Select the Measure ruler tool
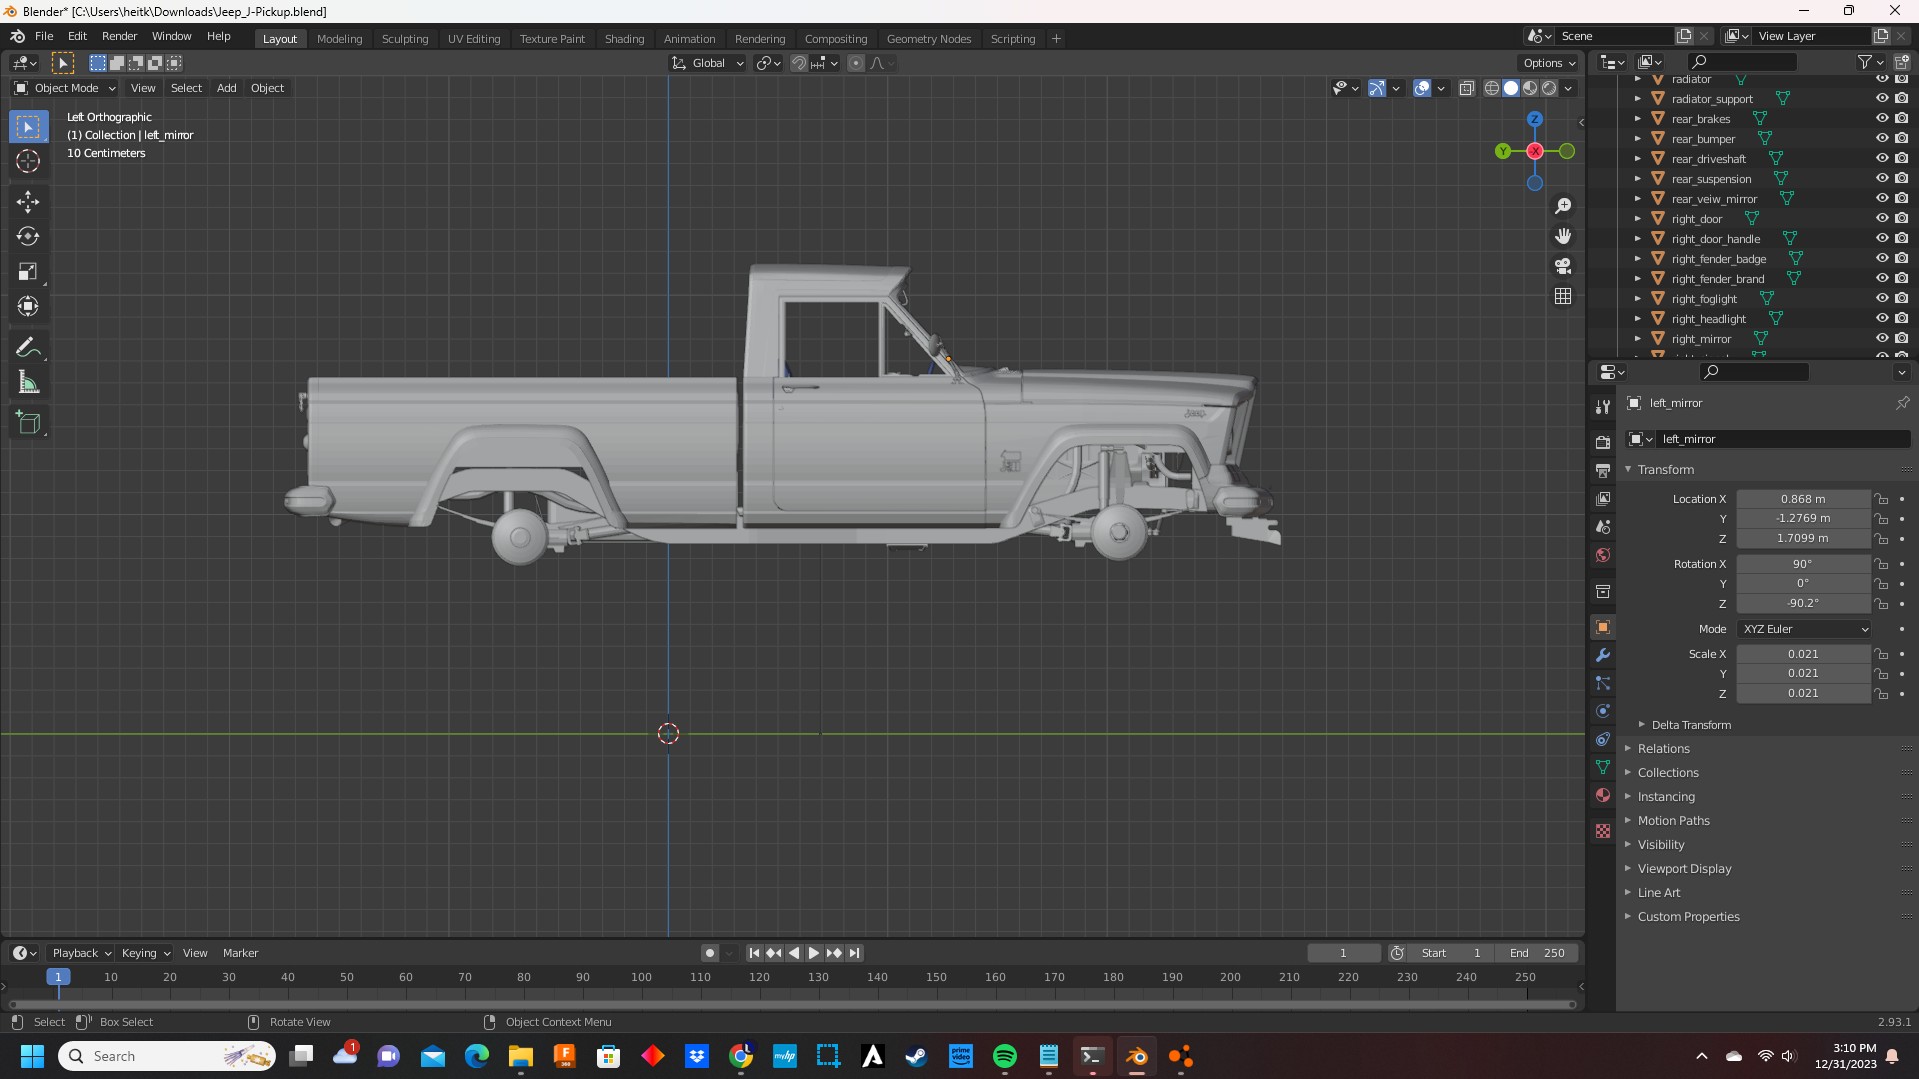Viewport: 1919px width, 1079px height. (28, 383)
